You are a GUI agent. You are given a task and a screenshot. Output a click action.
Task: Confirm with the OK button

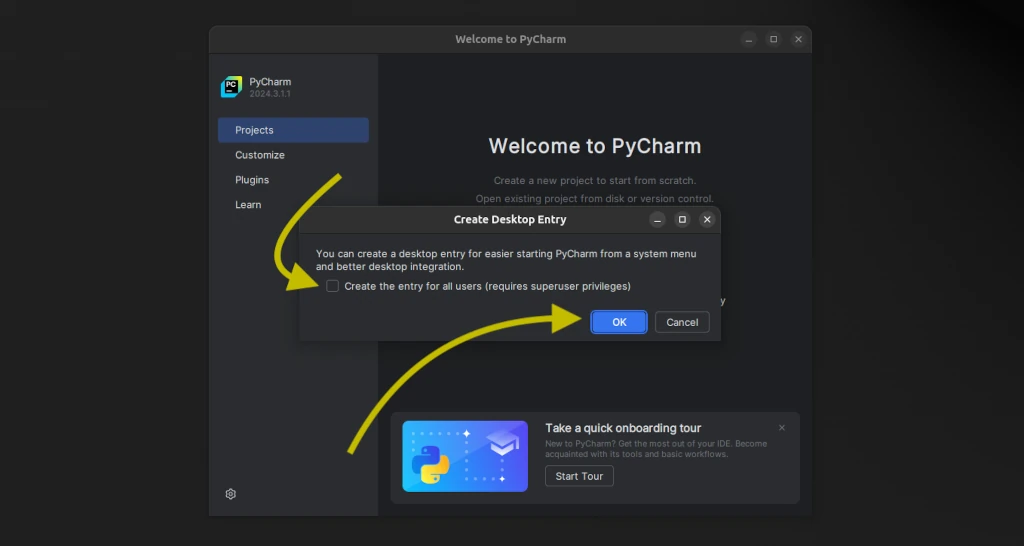[618, 322]
